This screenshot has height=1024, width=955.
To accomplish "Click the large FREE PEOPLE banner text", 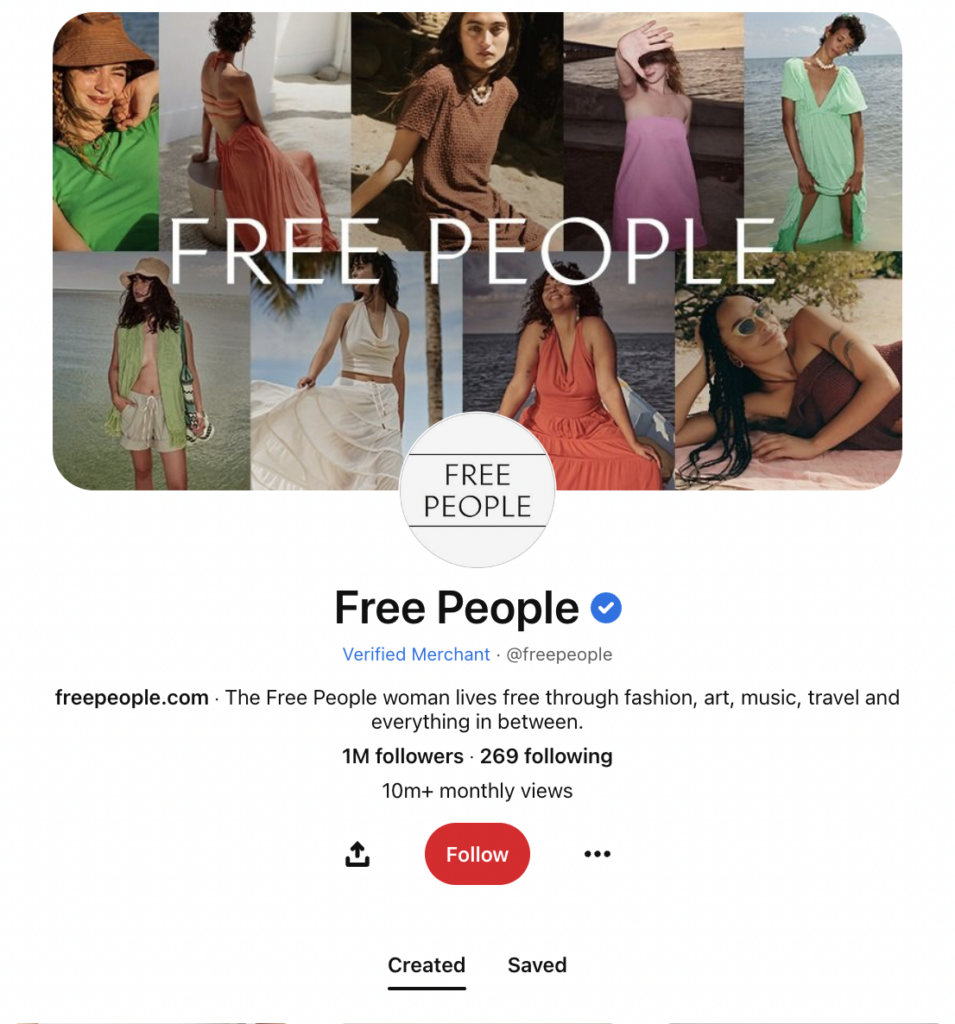I will point(472,251).
